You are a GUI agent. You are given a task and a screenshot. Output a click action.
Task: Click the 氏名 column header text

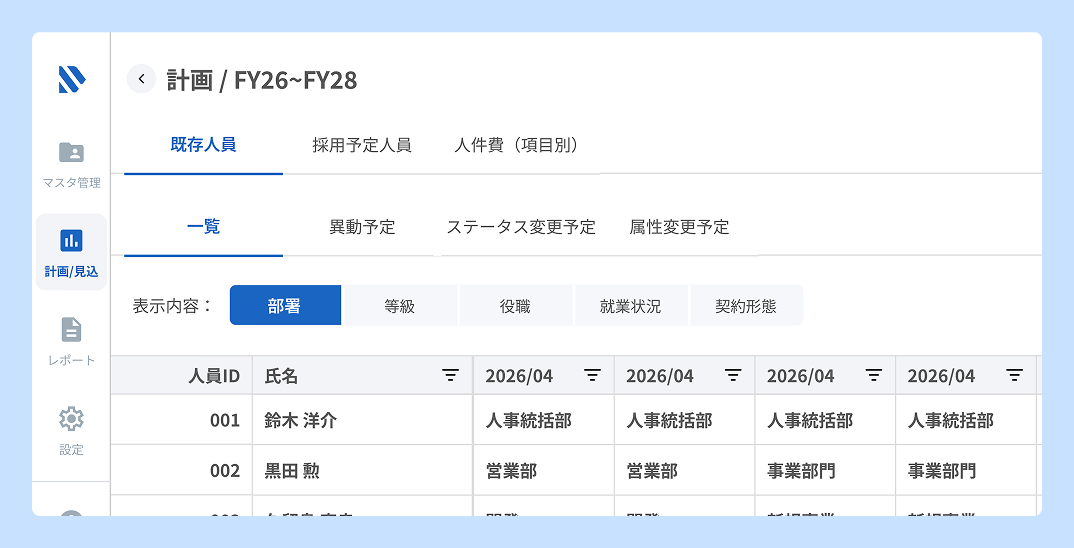281,375
